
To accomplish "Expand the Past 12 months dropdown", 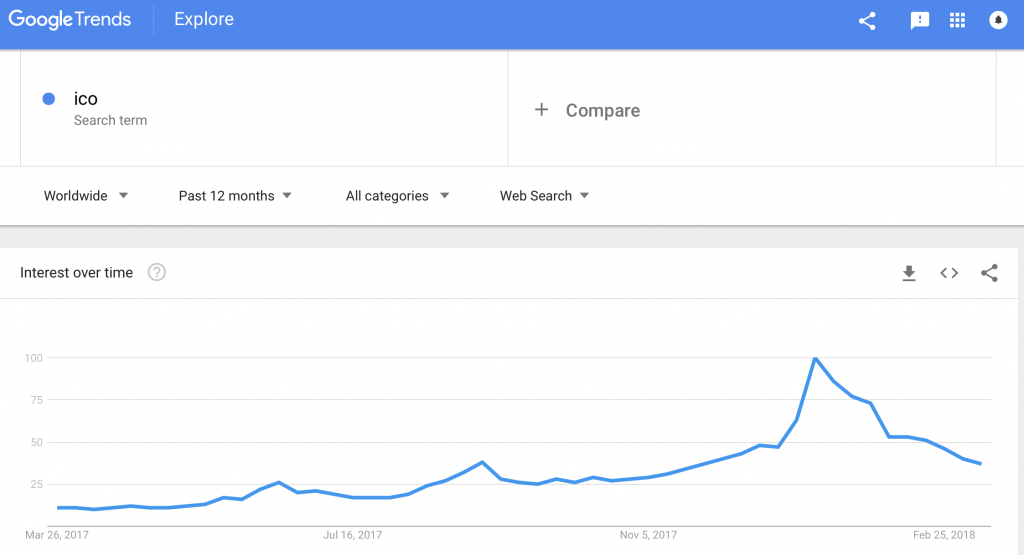I will (x=234, y=196).
